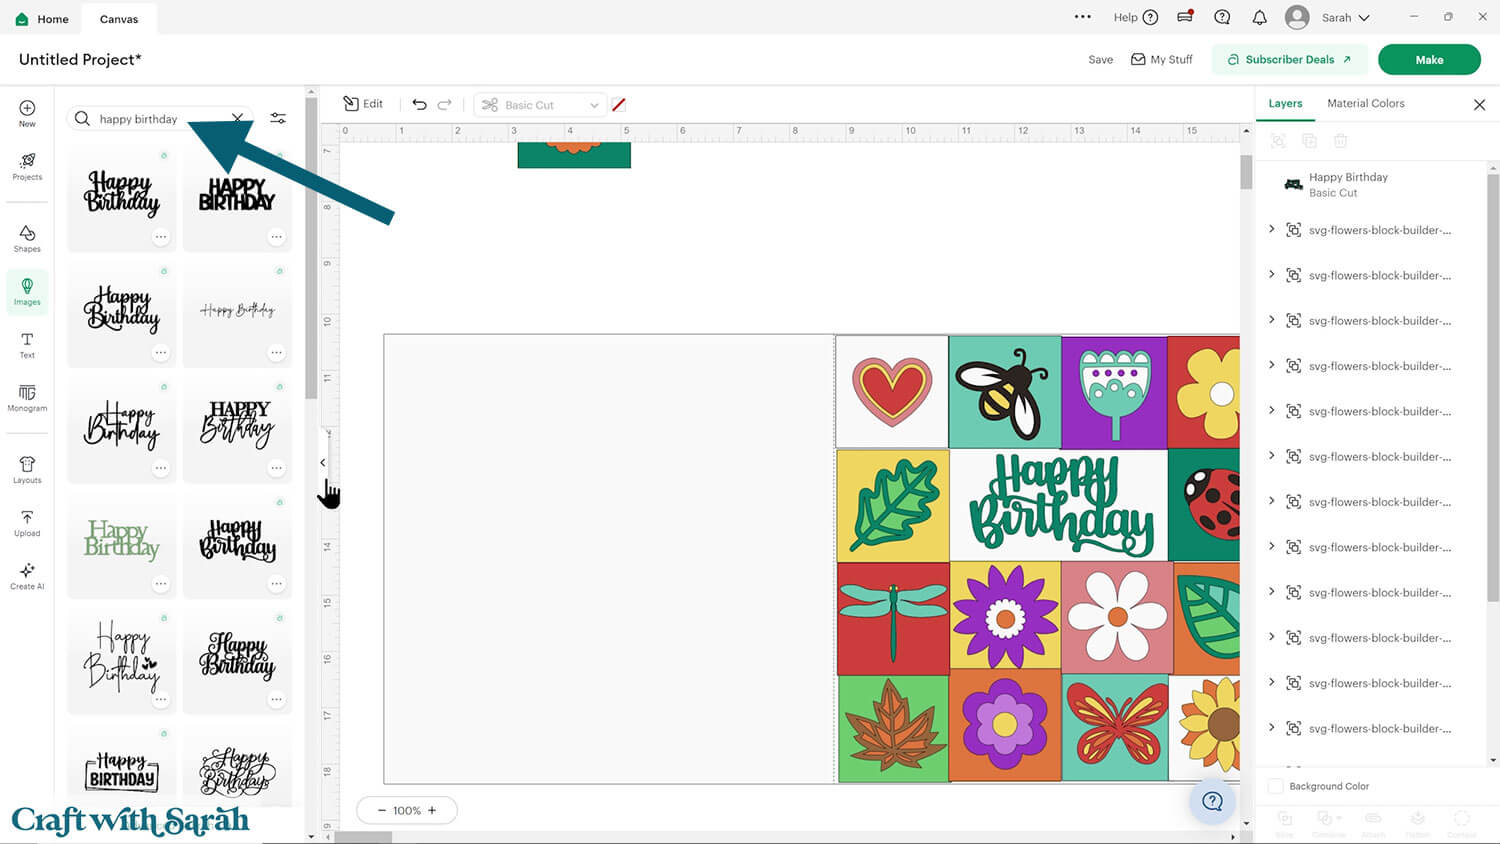The height and width of the screenshot is (844, 1500).
Task: Launch the Create AI tool
Action: tap(27, 576)
